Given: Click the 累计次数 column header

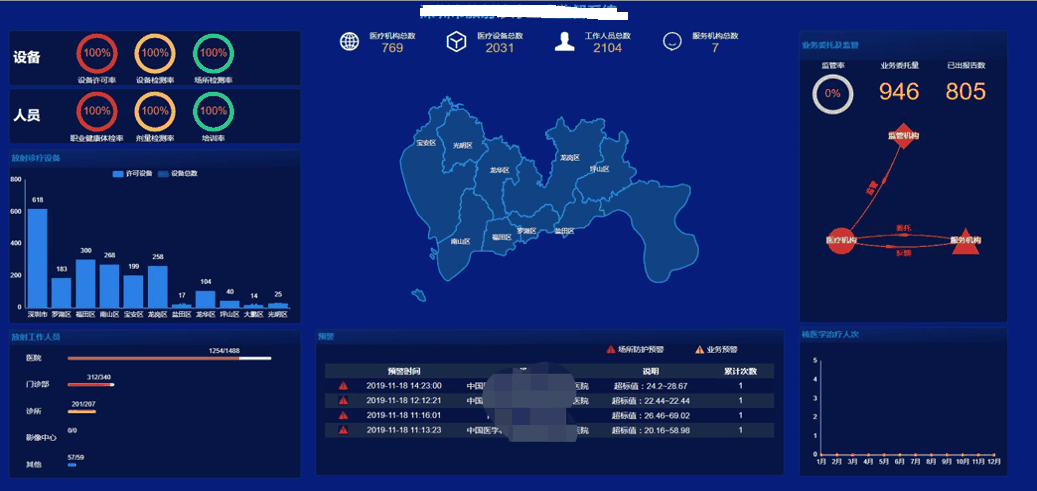Looking at the screenshot, I should (x=740, y=371).
